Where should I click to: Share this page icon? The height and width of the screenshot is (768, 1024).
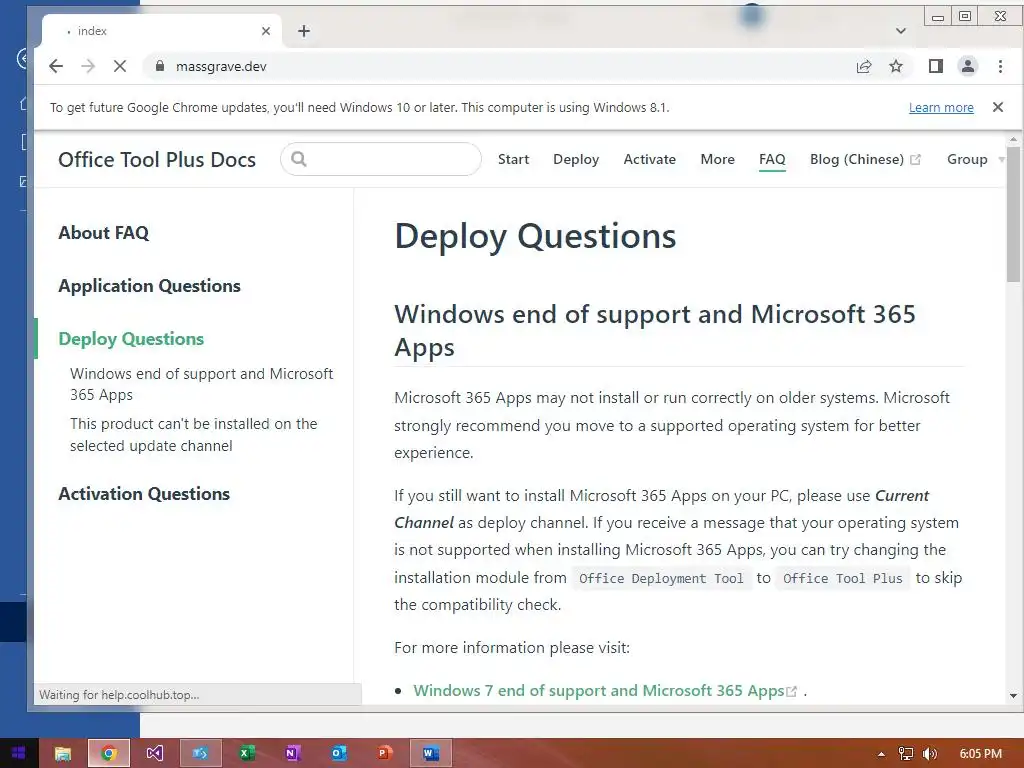pyautogui.click(x=864, y=66)
